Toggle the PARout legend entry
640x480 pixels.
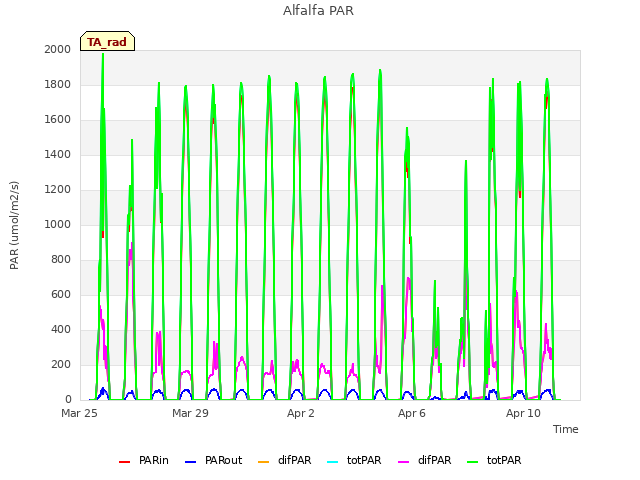click(213, 460)
